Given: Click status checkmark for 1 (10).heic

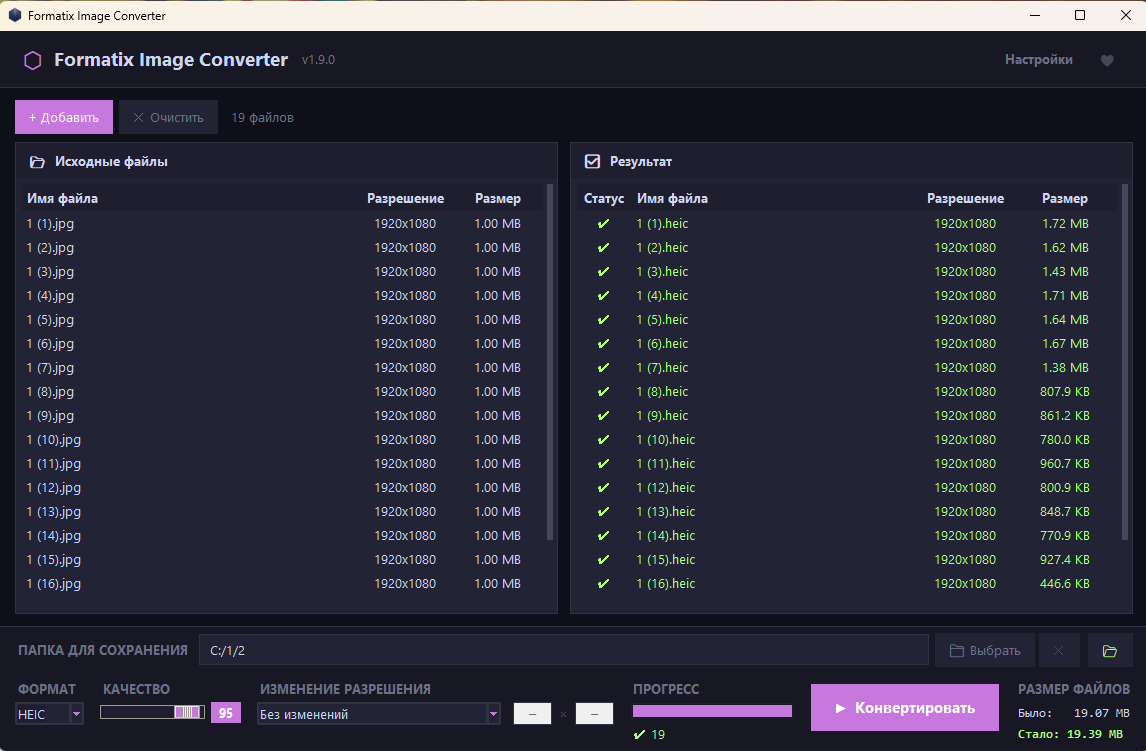Looking at the screenshot, I should pos(604,440).
